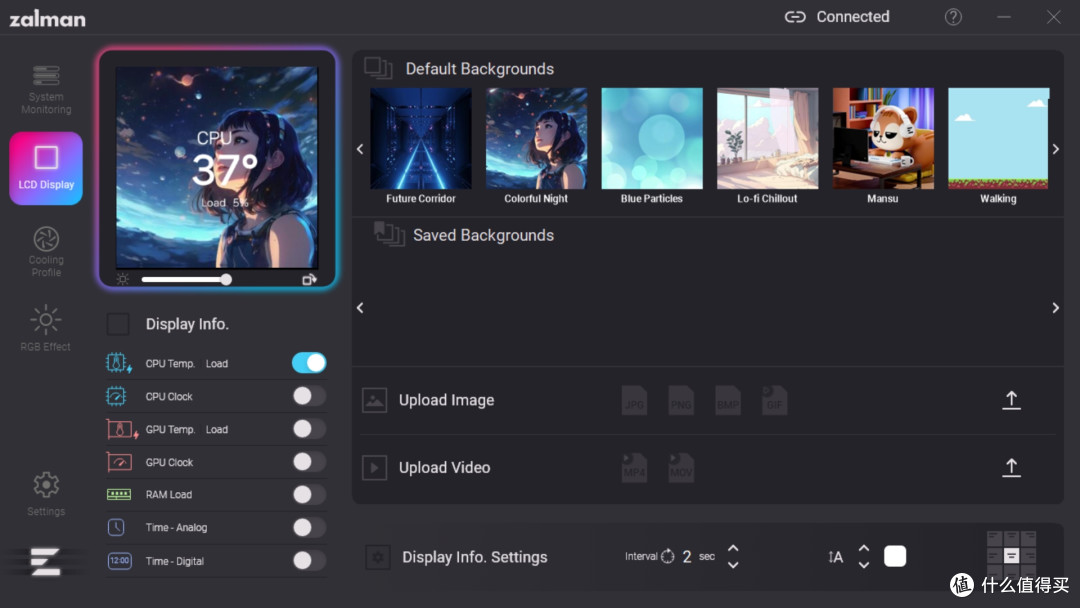This screenshot has width=1080, height=608.
Task: Click the CPU Clock gauge icon
Action: click(116, 396)
